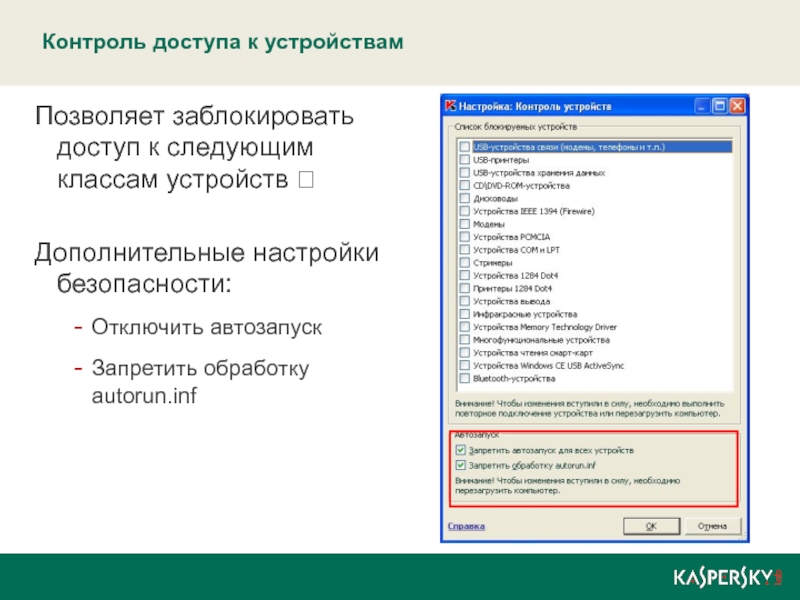Click the Kaspersky icon in dialog title bar
This screenshot has height=600, width=800.
[450, 106]
